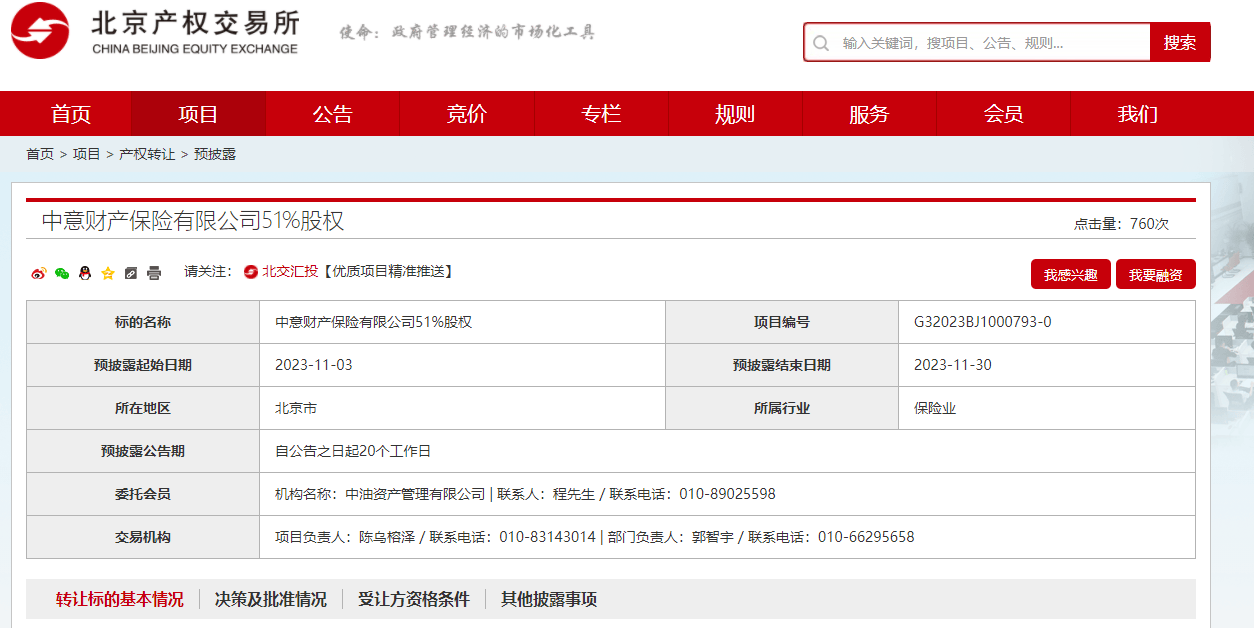Click the 委托会员 header cell
This screenshot has width=1254, height=628.
point(143,494)
